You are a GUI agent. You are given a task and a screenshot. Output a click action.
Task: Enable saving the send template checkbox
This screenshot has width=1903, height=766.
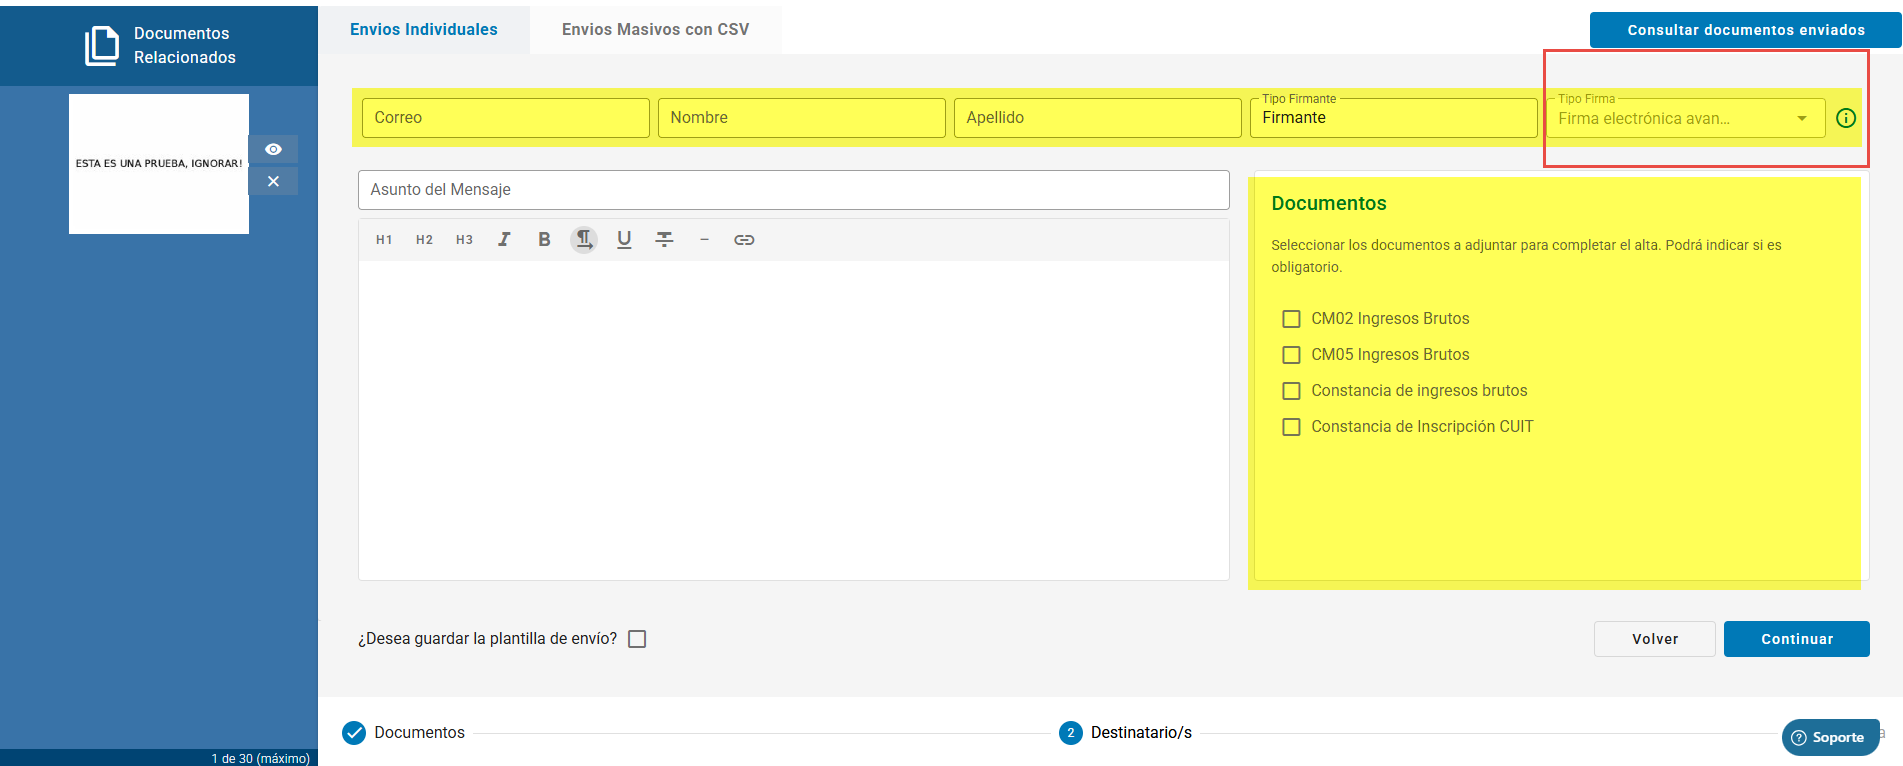[637, 639]
